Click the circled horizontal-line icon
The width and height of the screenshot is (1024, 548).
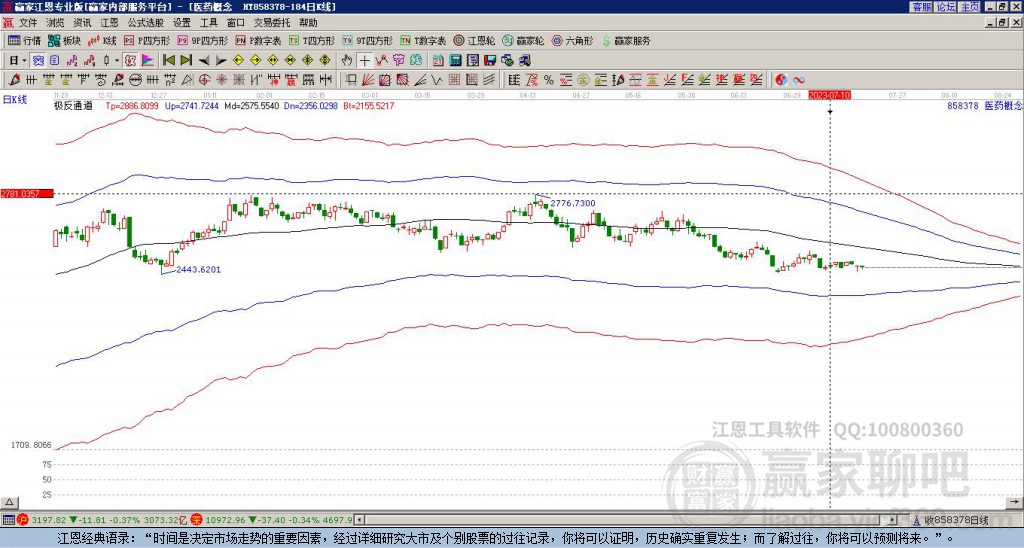click(135, 80)
